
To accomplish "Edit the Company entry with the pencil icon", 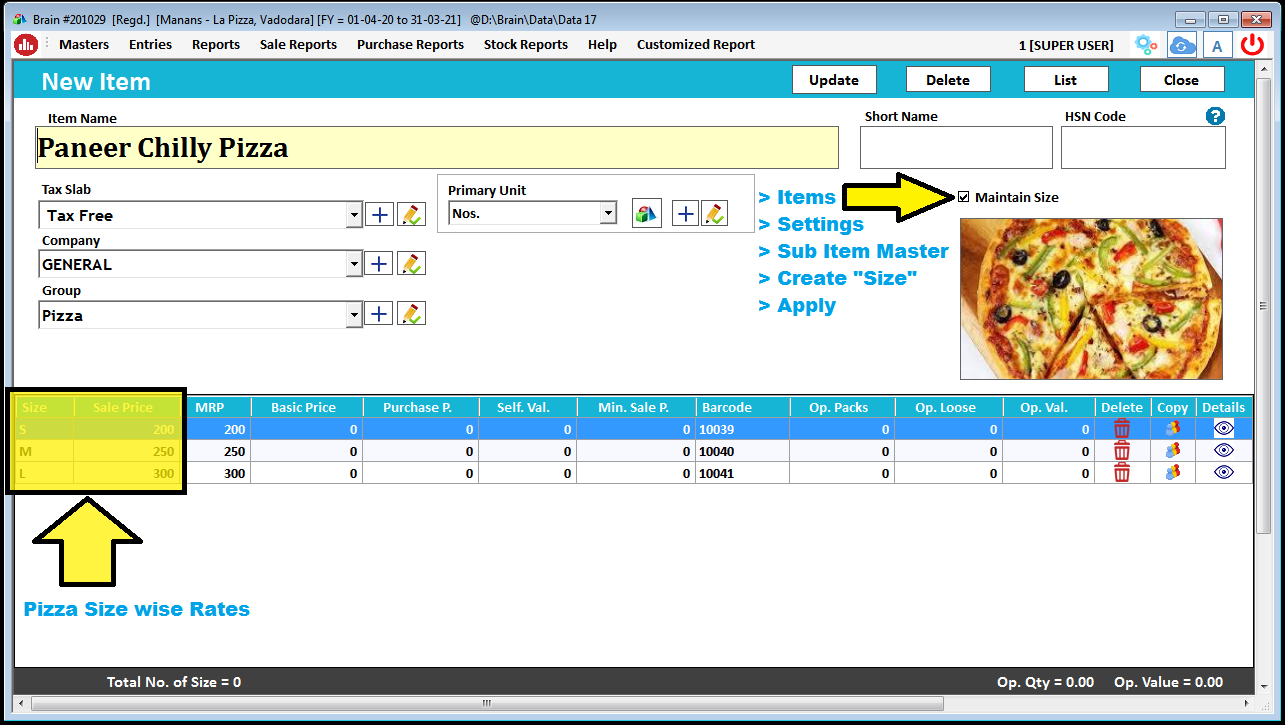I will click(x=411, y=263).
